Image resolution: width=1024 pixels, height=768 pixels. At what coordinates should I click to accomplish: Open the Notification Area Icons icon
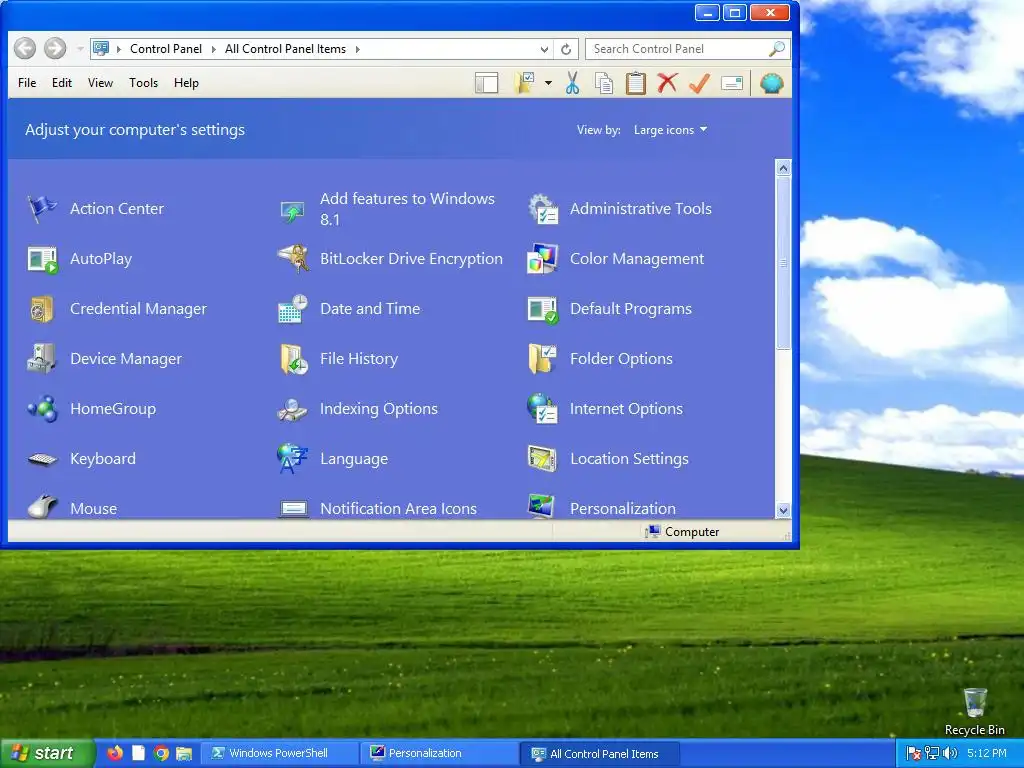coord(292,507)
